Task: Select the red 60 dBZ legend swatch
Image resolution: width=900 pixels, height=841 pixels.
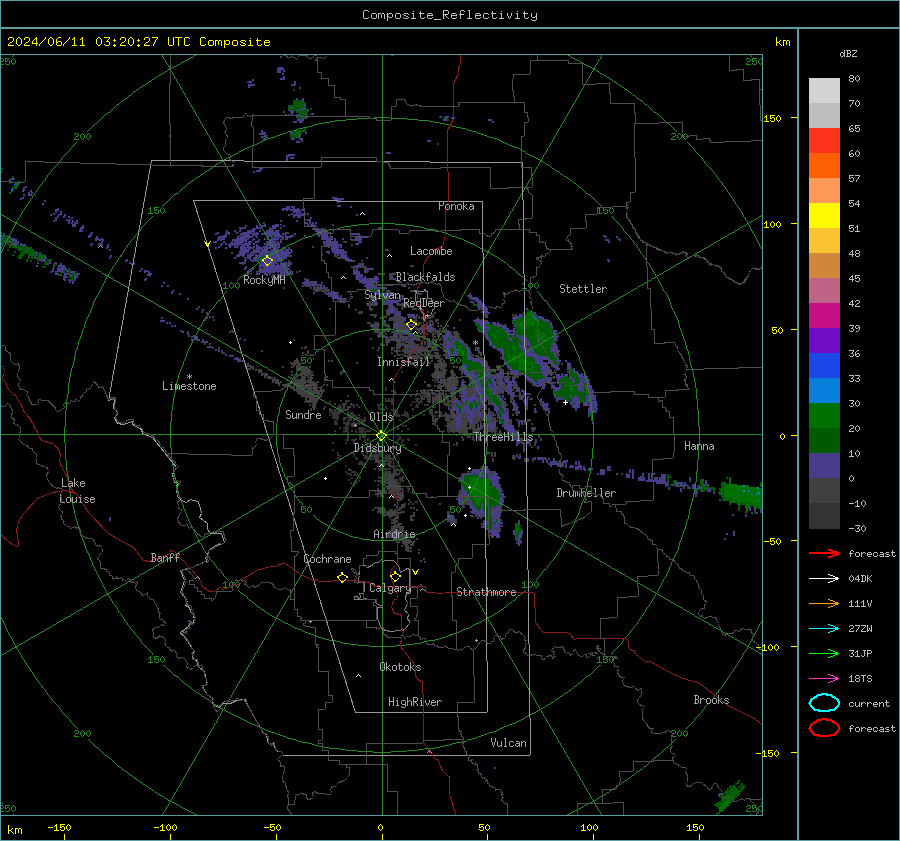Action: pos(824,141)
